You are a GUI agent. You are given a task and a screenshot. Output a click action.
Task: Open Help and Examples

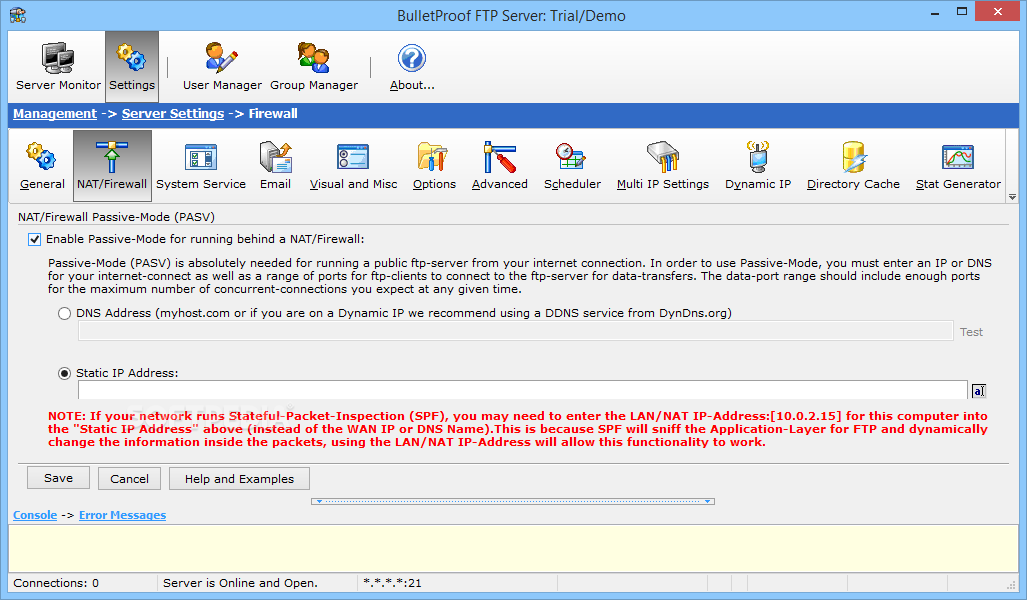point(239,479)
